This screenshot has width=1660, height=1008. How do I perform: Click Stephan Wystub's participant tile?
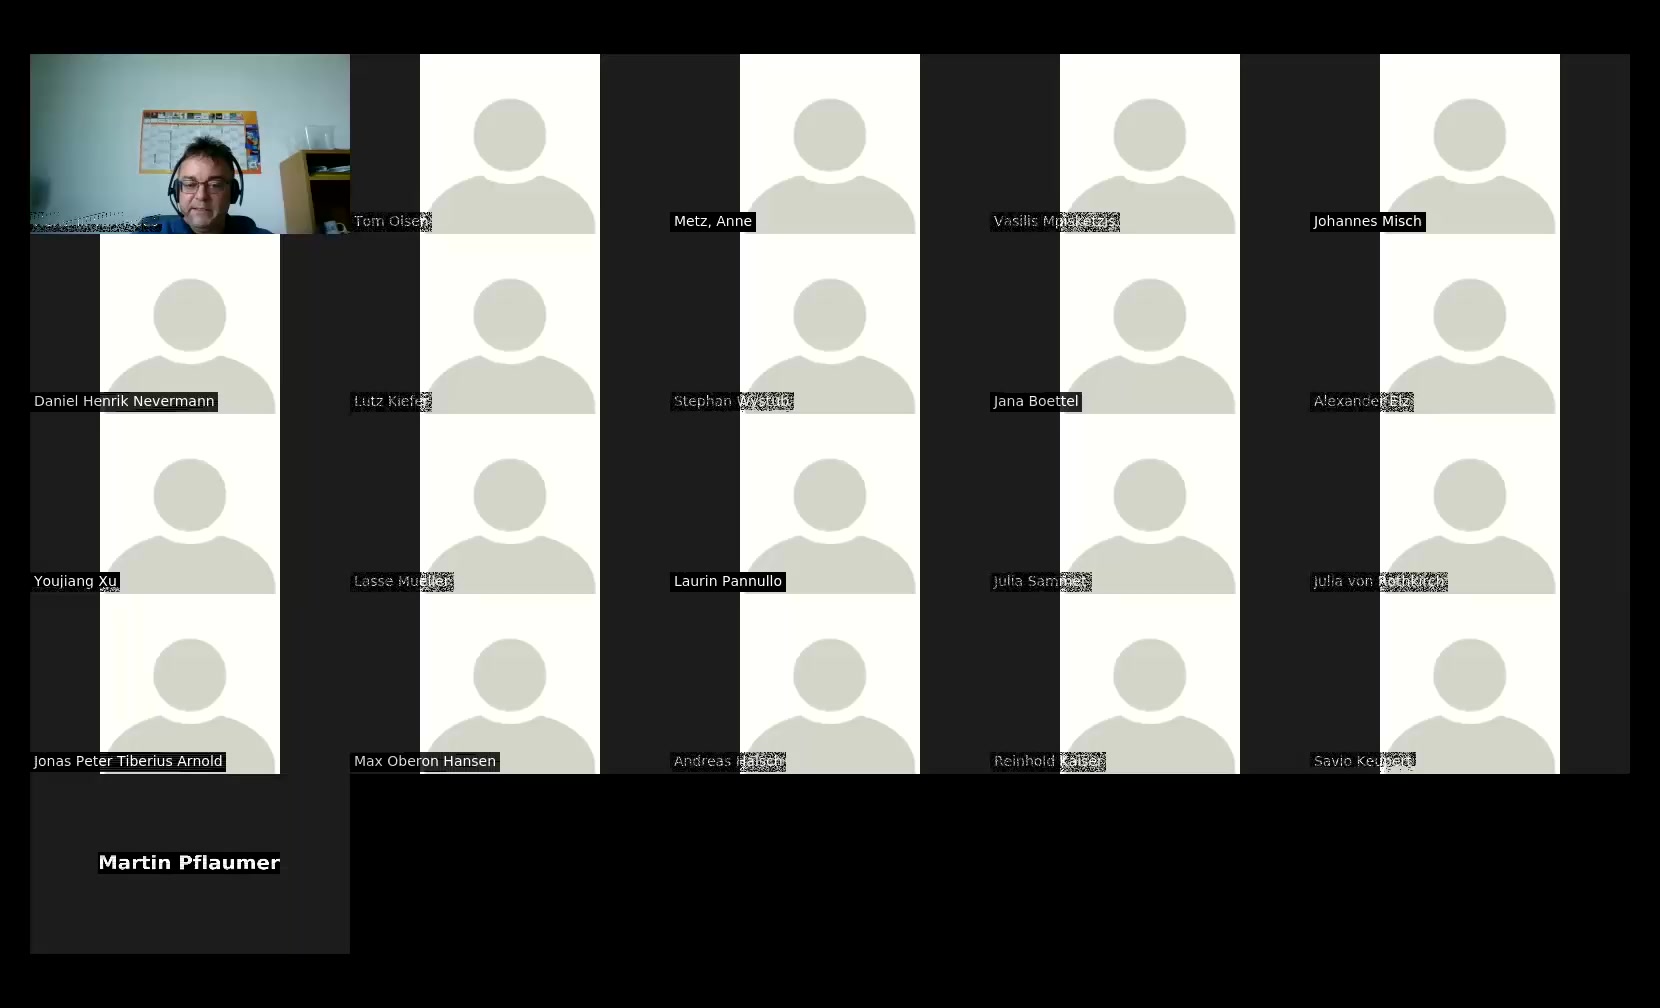[829, 324]
